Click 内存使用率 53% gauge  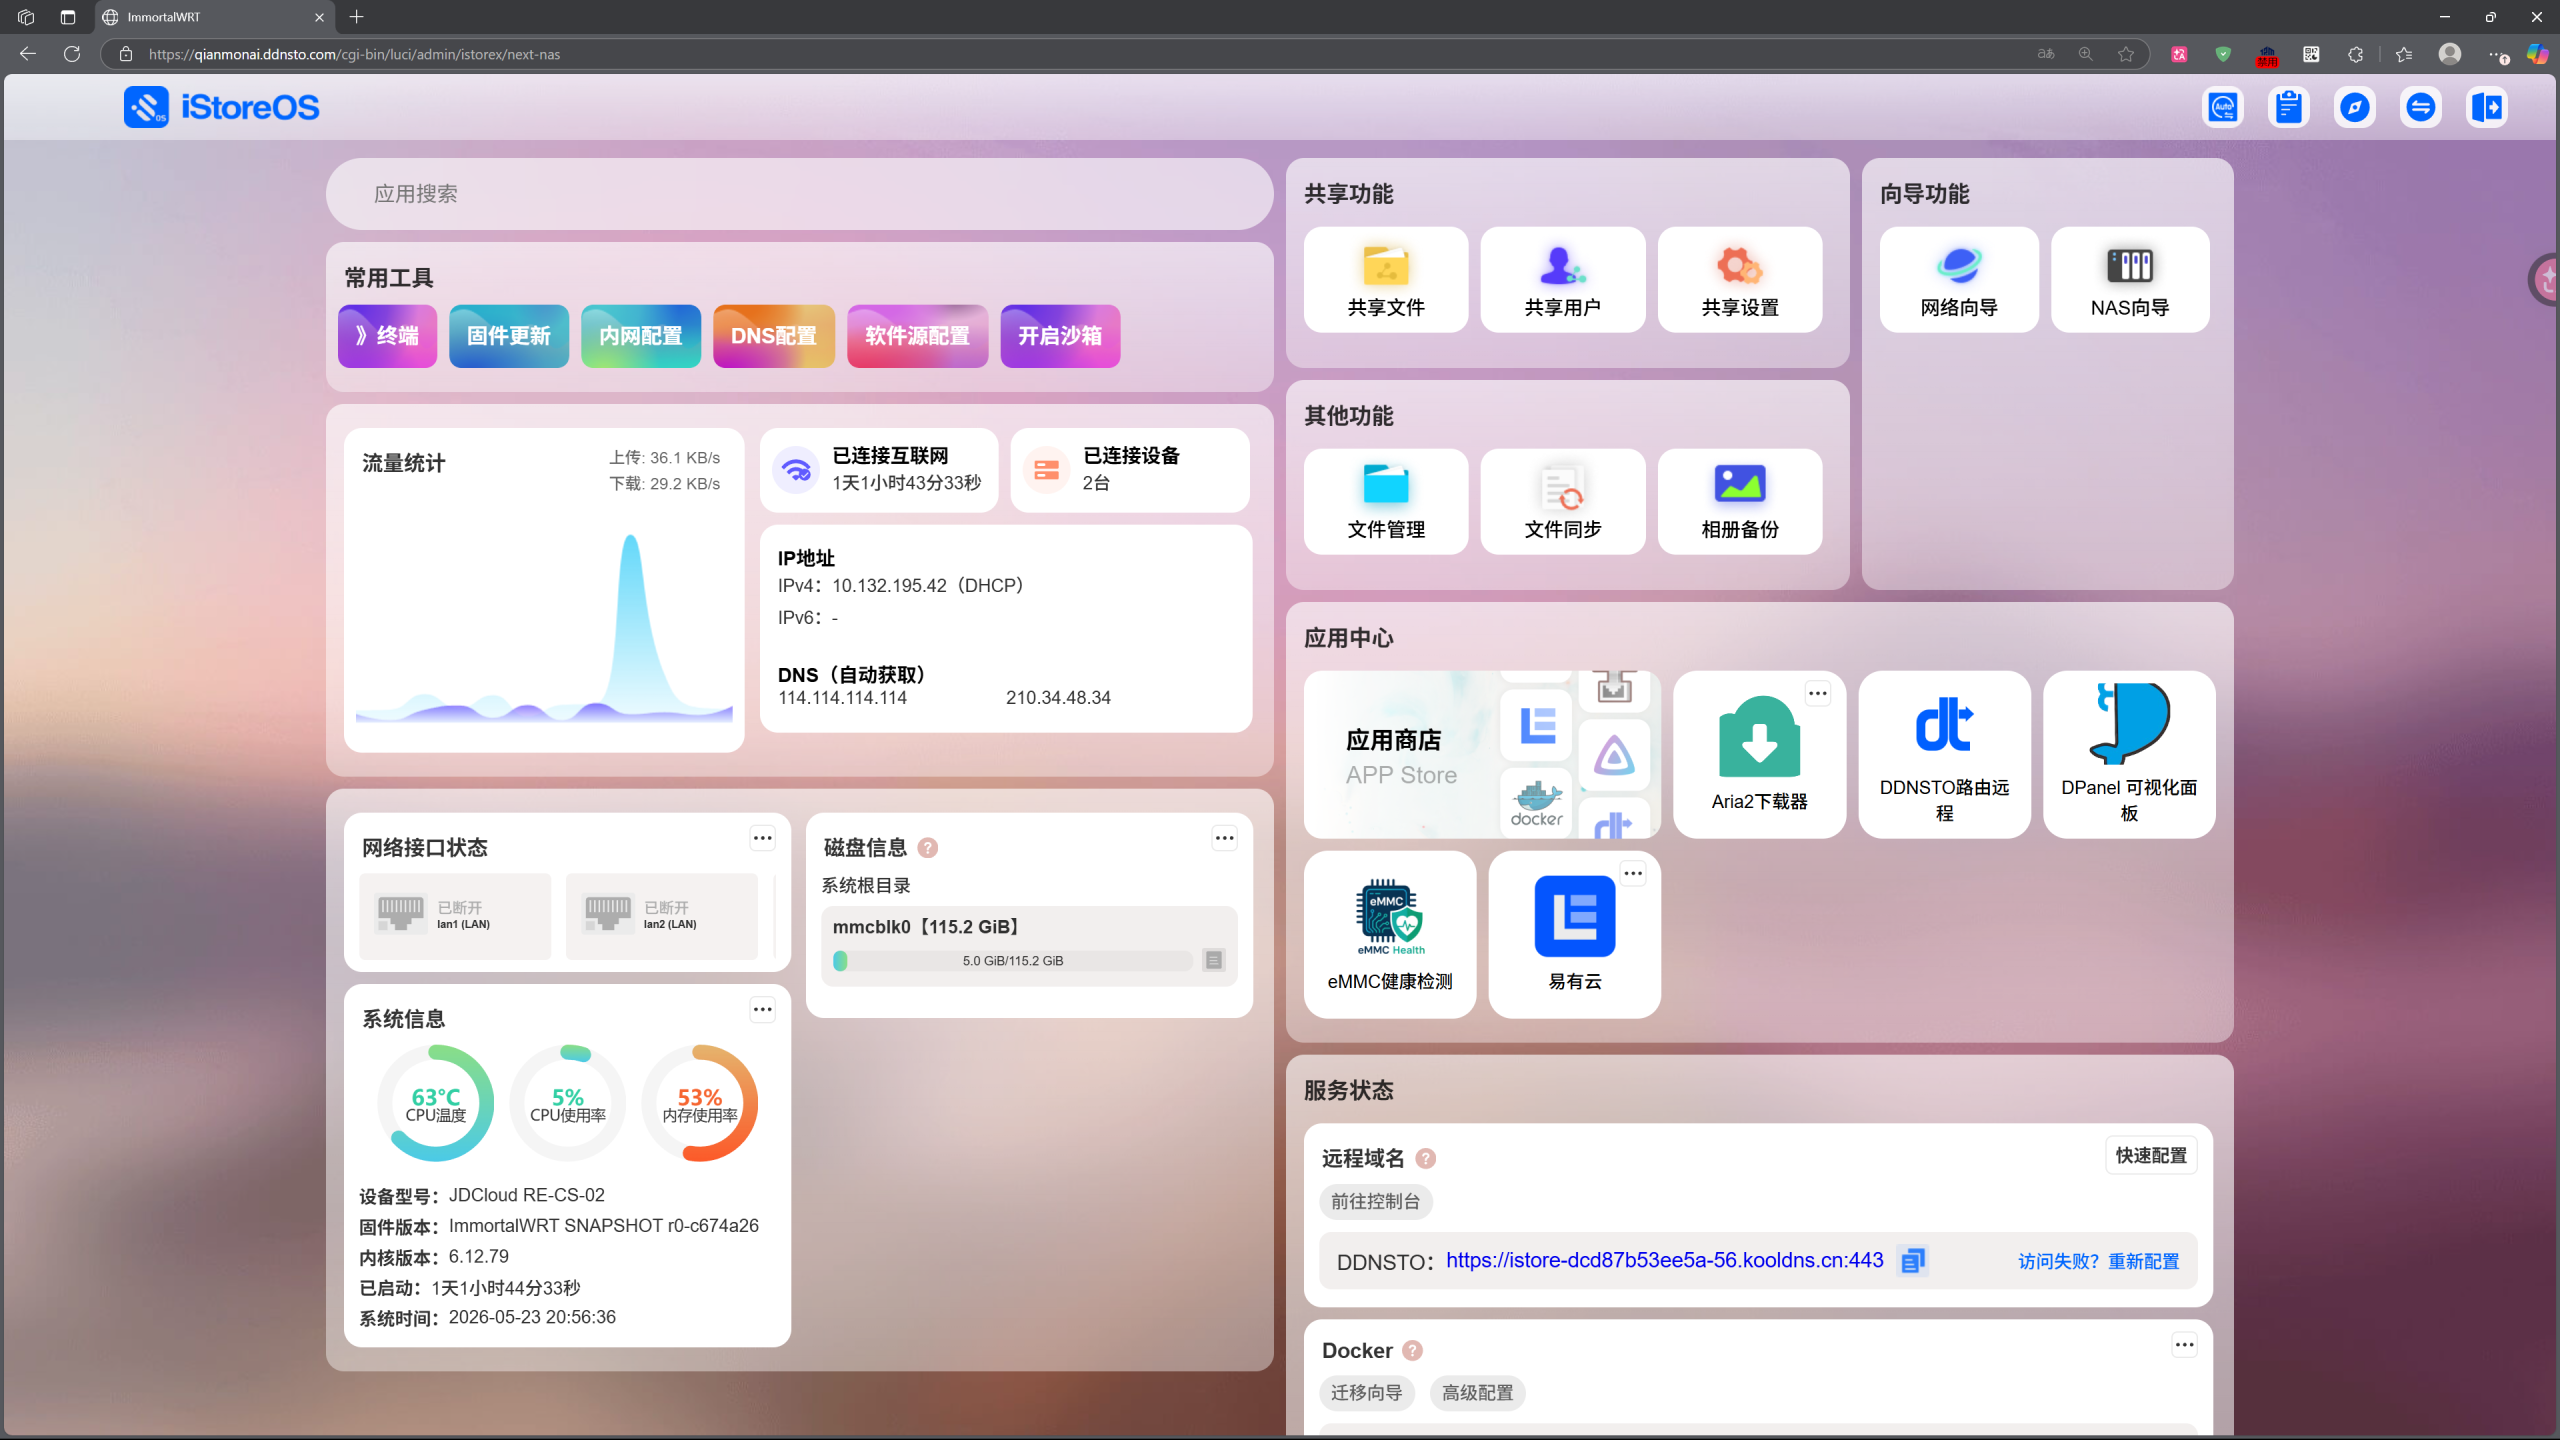point(700,1104)
